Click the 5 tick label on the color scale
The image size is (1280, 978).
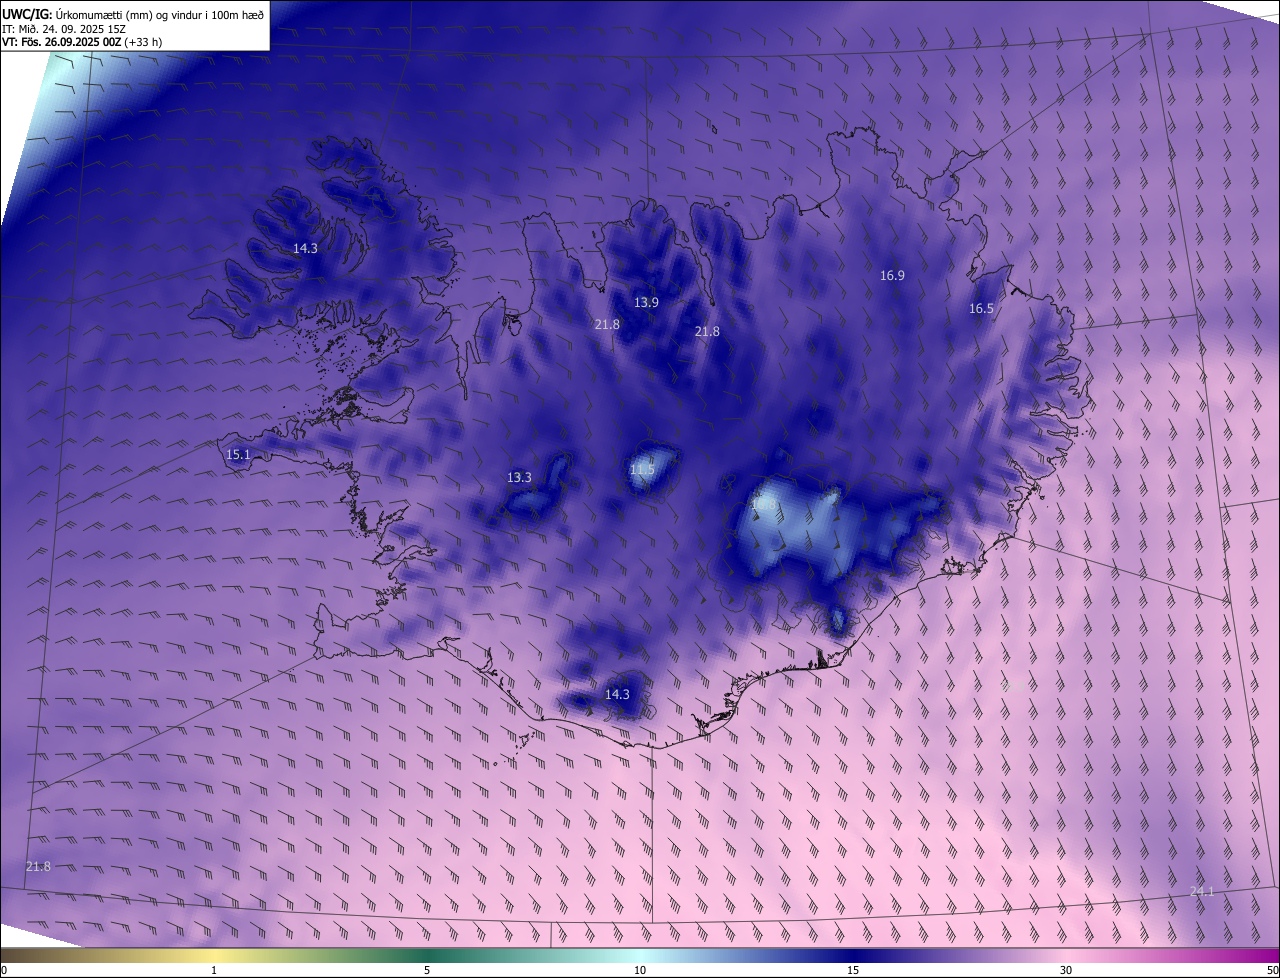[427, 970]
